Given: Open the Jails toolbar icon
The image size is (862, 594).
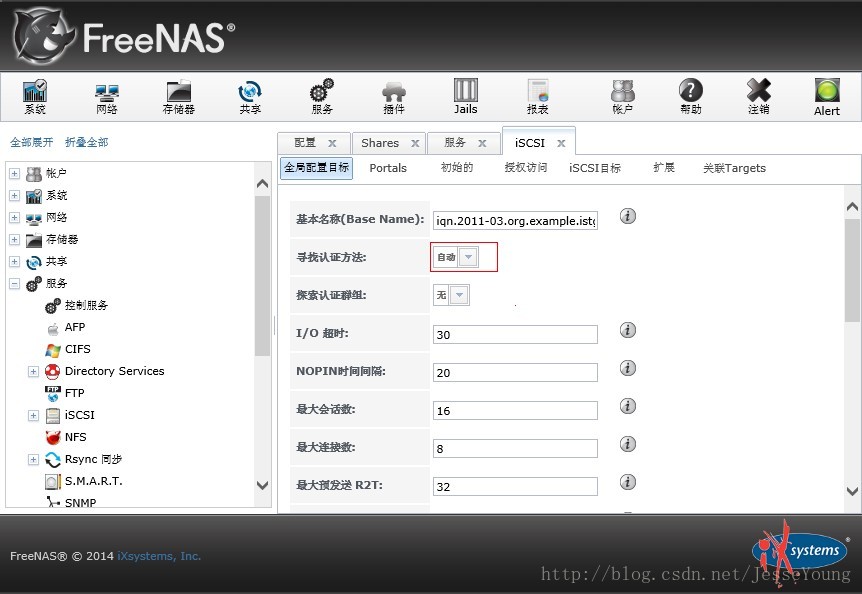Looking at the screenshot, I should (466, 96).
